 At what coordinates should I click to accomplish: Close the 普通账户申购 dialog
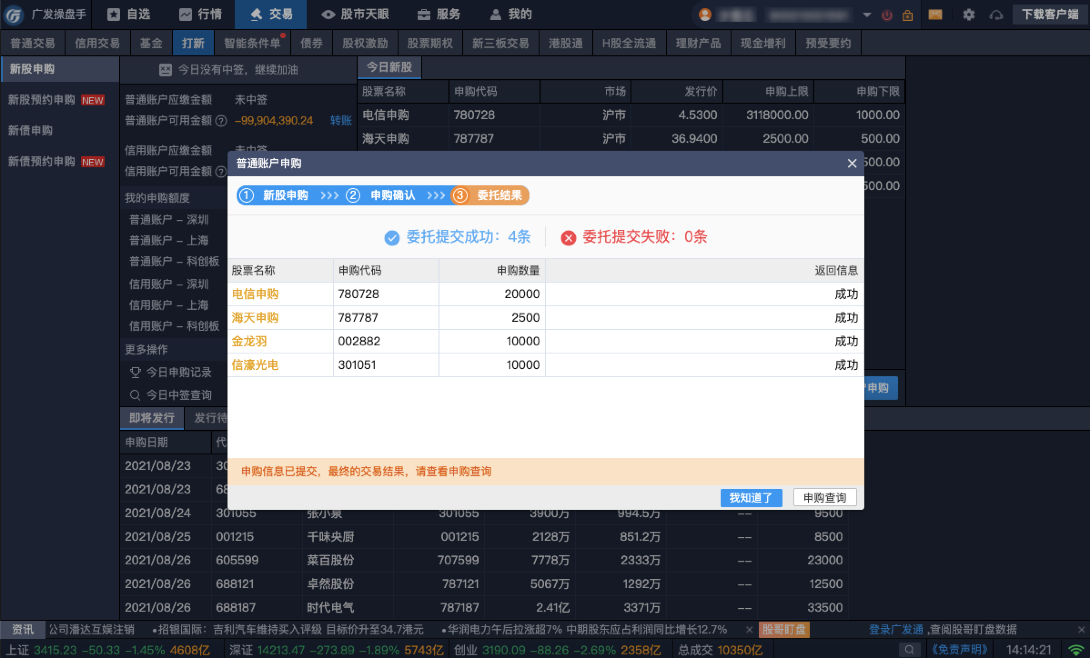pos(852,163)
